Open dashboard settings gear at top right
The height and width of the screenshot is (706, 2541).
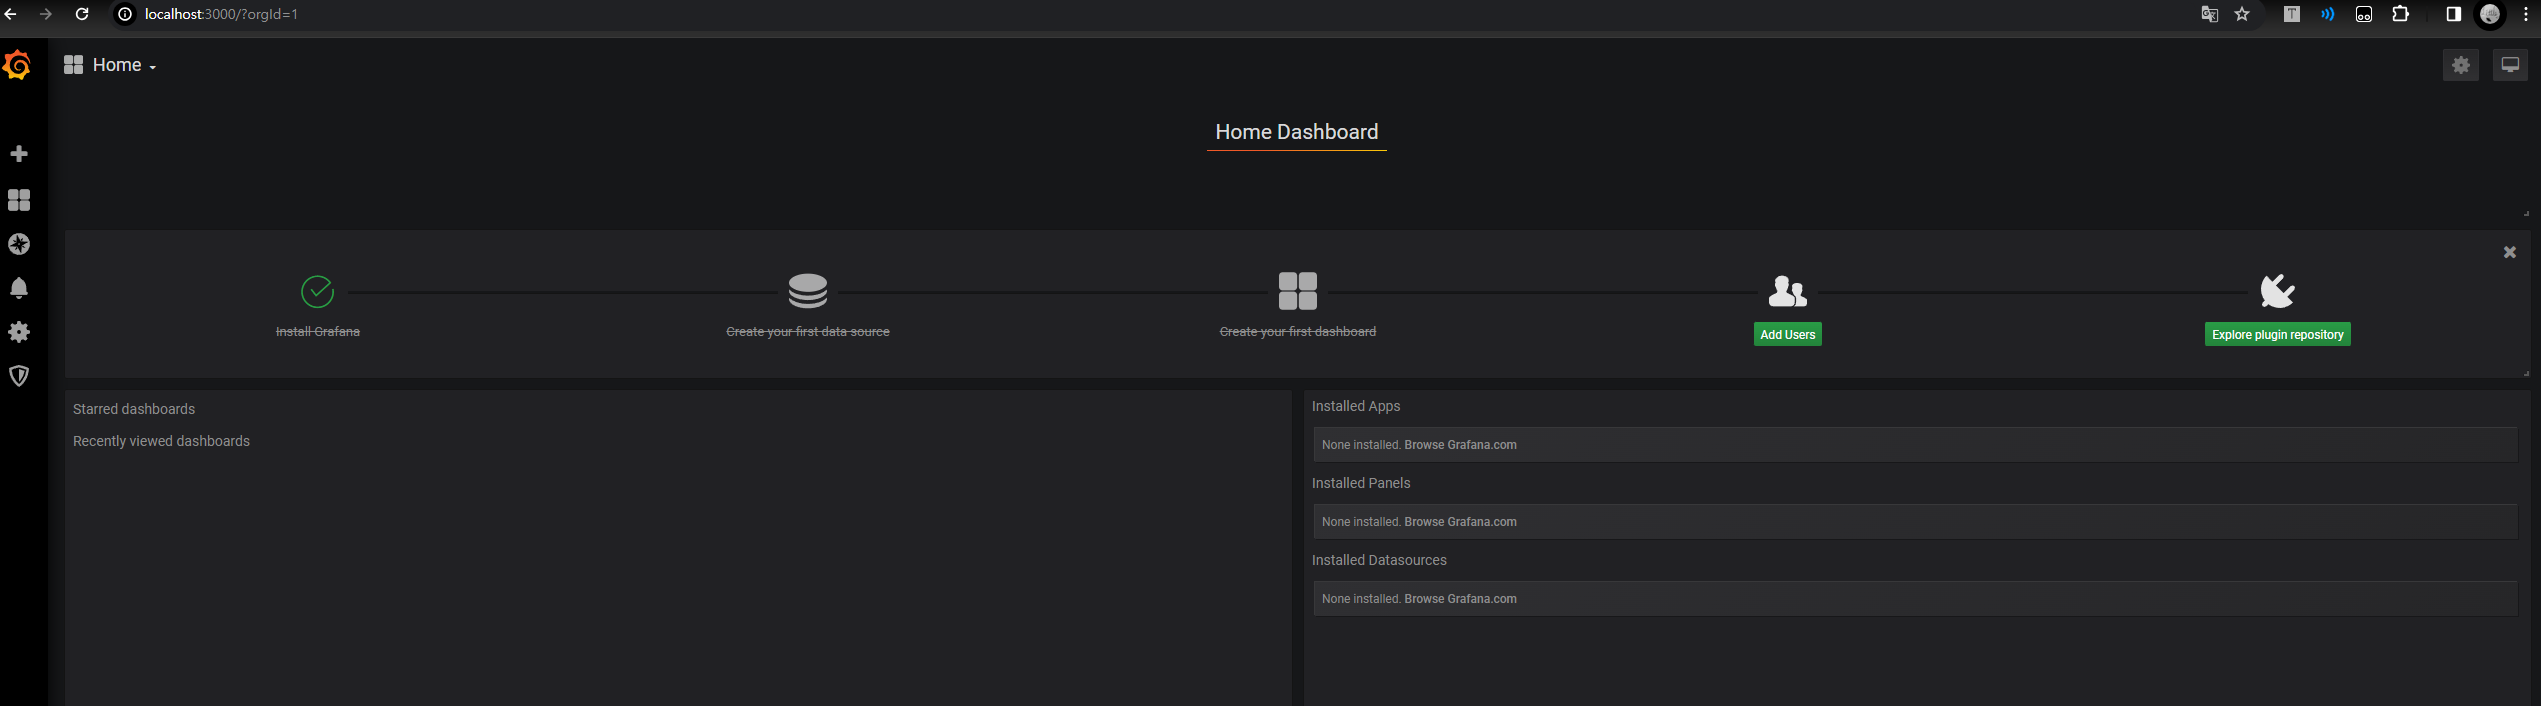pos(2461,65)
